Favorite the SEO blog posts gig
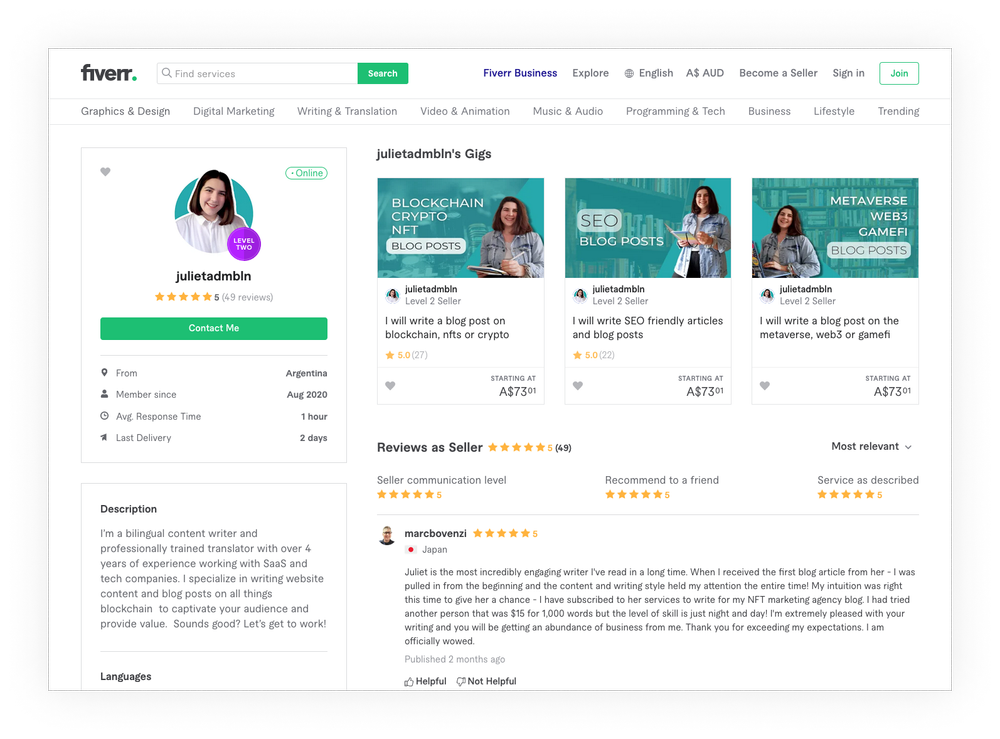Screen dimensions: 1000x739 click(577, 385)
